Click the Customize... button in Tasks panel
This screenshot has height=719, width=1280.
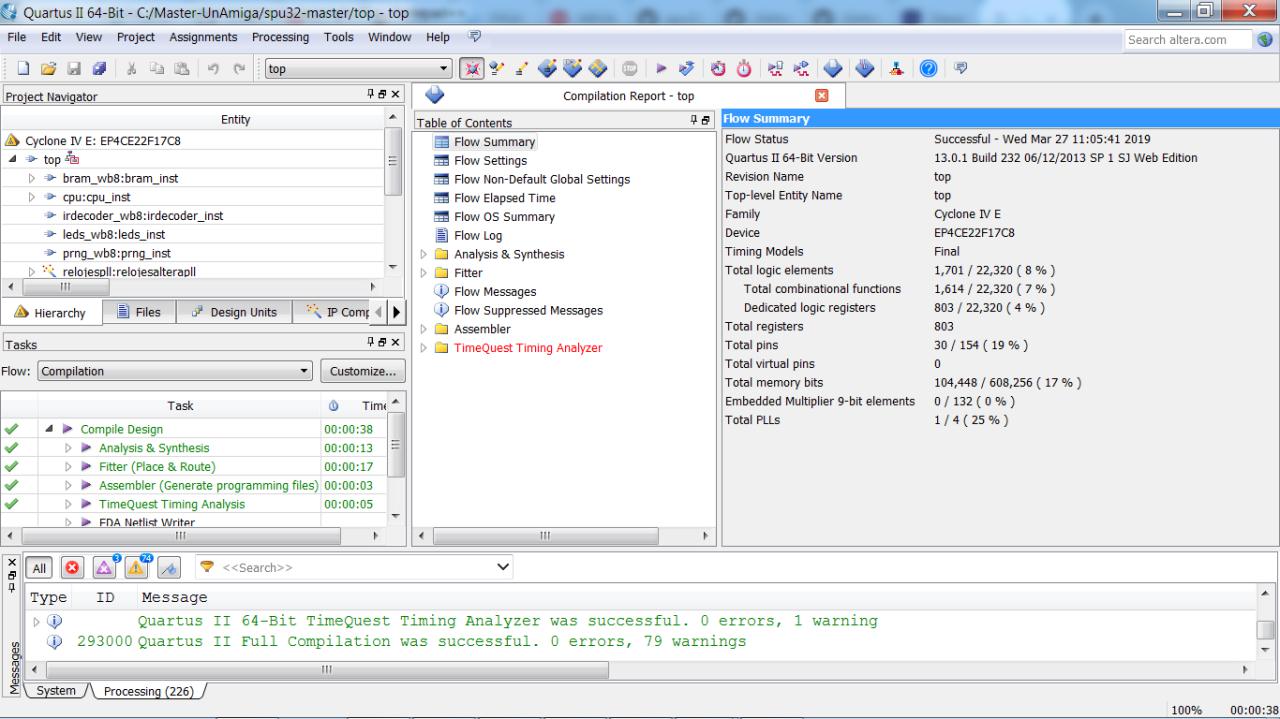pos(362,371)
